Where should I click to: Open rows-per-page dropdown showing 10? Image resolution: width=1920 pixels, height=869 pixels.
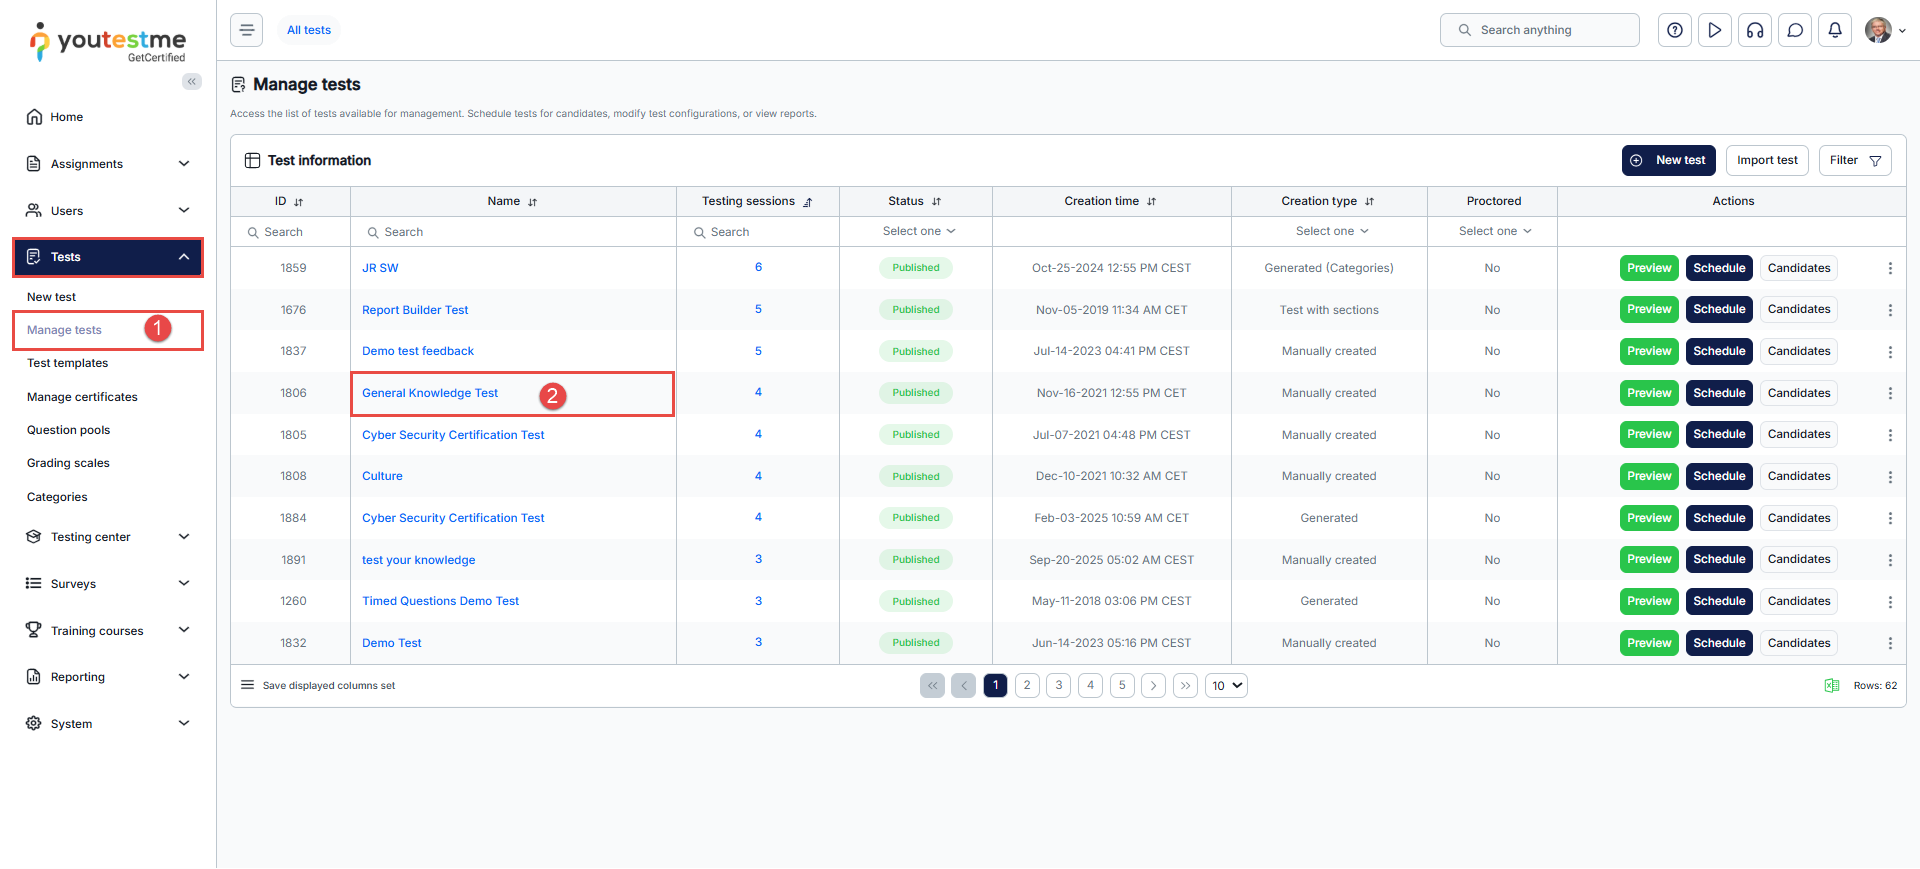pyautogui.click(x=1226, y=686)
